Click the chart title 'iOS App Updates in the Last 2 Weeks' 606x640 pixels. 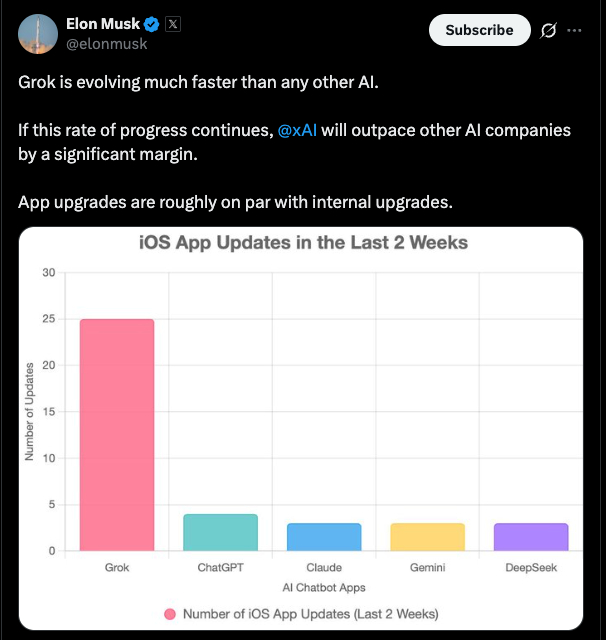[x=302, y=243]
